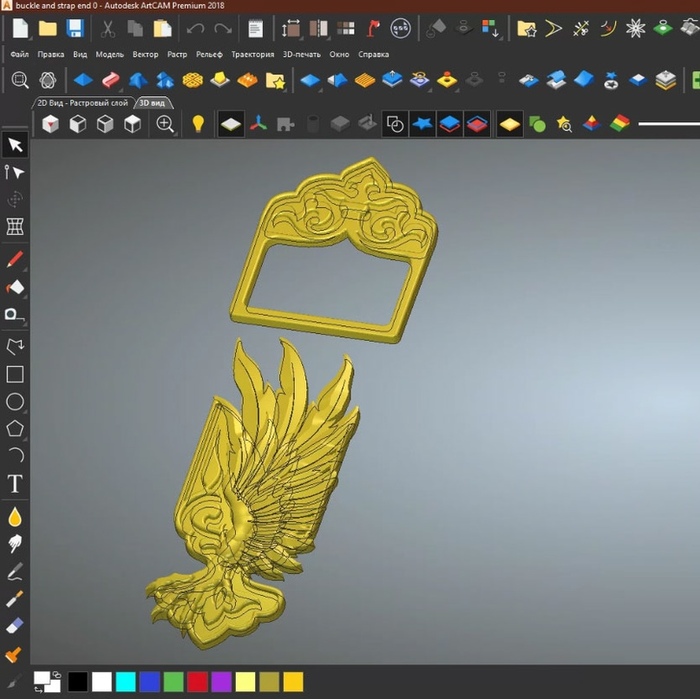The image size is (700, 699).
Task: Toggle the isometric view cube icon
Action: coord(50,124)
